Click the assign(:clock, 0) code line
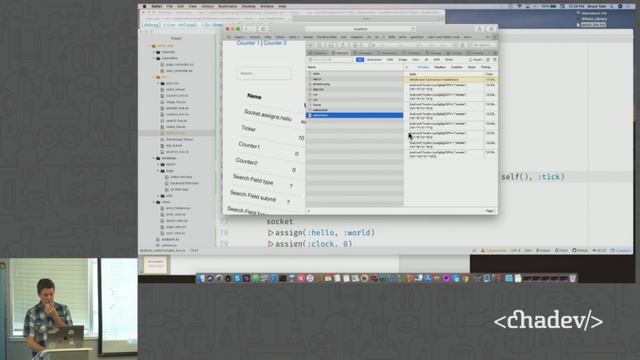This screenshot has width=640, height=360. (x=310, y=244)
